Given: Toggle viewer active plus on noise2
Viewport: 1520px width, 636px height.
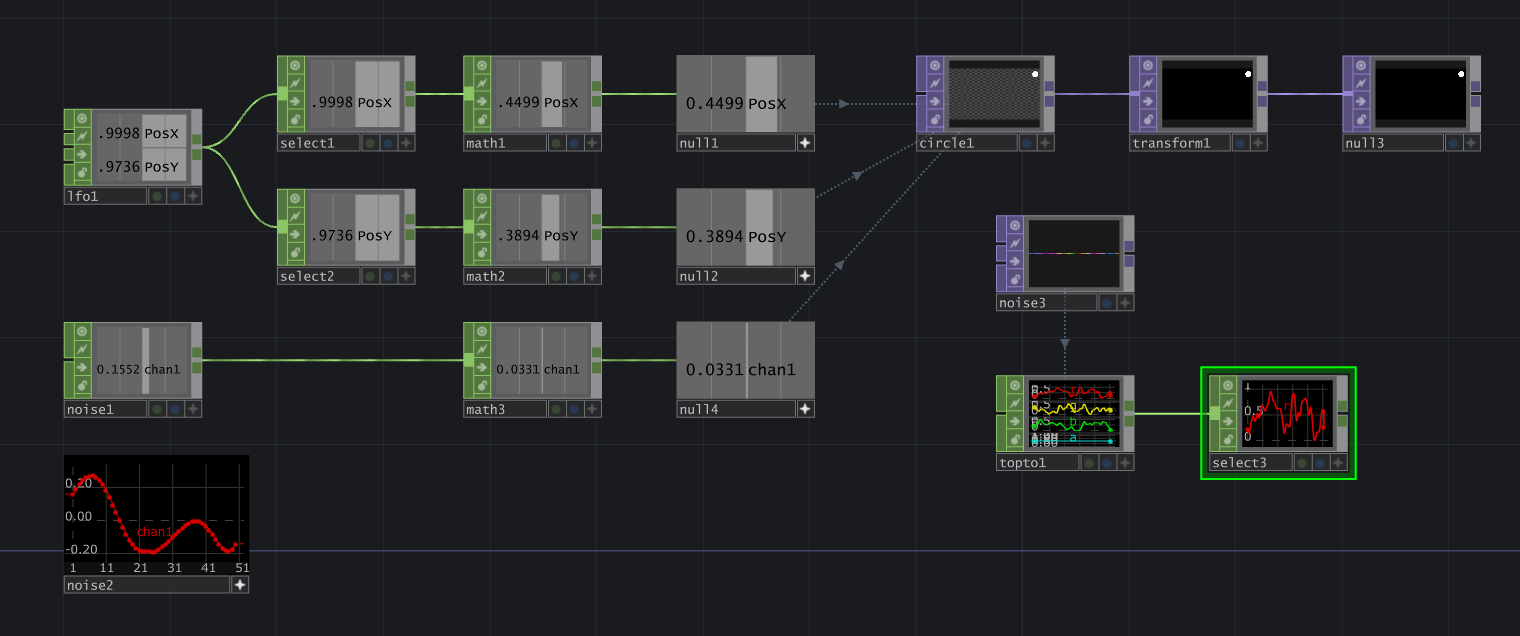Looking at the screenshot, I should pos(240,585).
